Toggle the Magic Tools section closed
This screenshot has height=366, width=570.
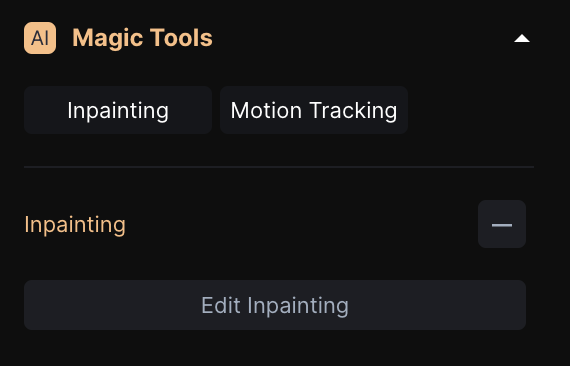(522, 38)
